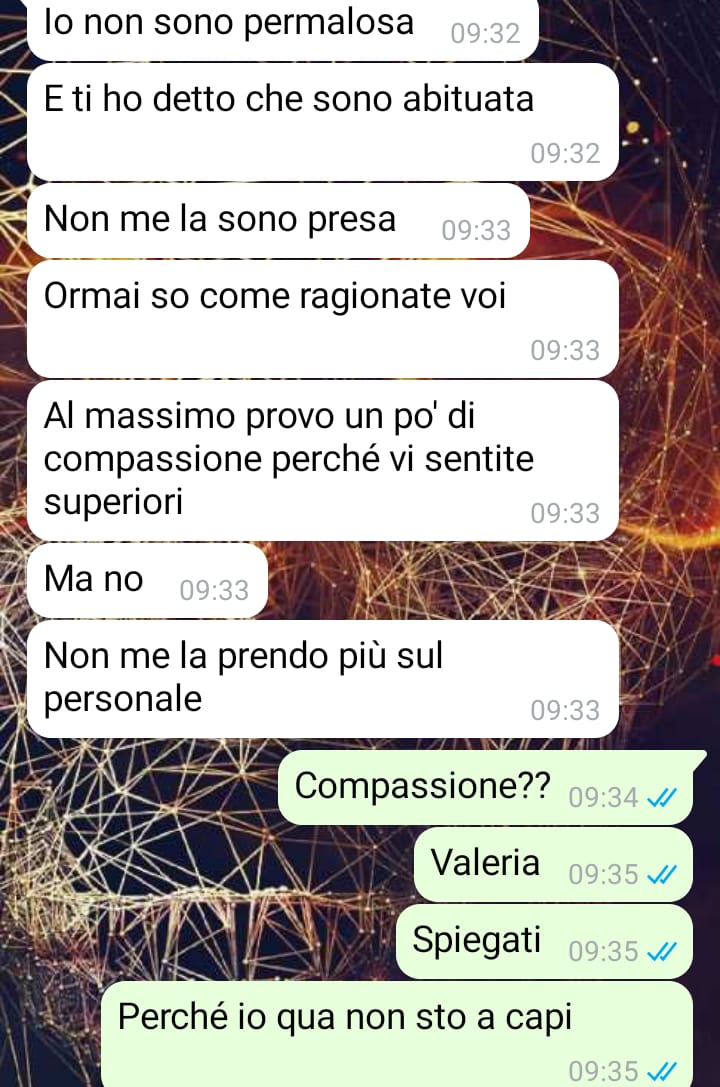
Task: Tap the chat wallpaper area beside the 'Ma no' bubble
Action: (x=485, y=580)
